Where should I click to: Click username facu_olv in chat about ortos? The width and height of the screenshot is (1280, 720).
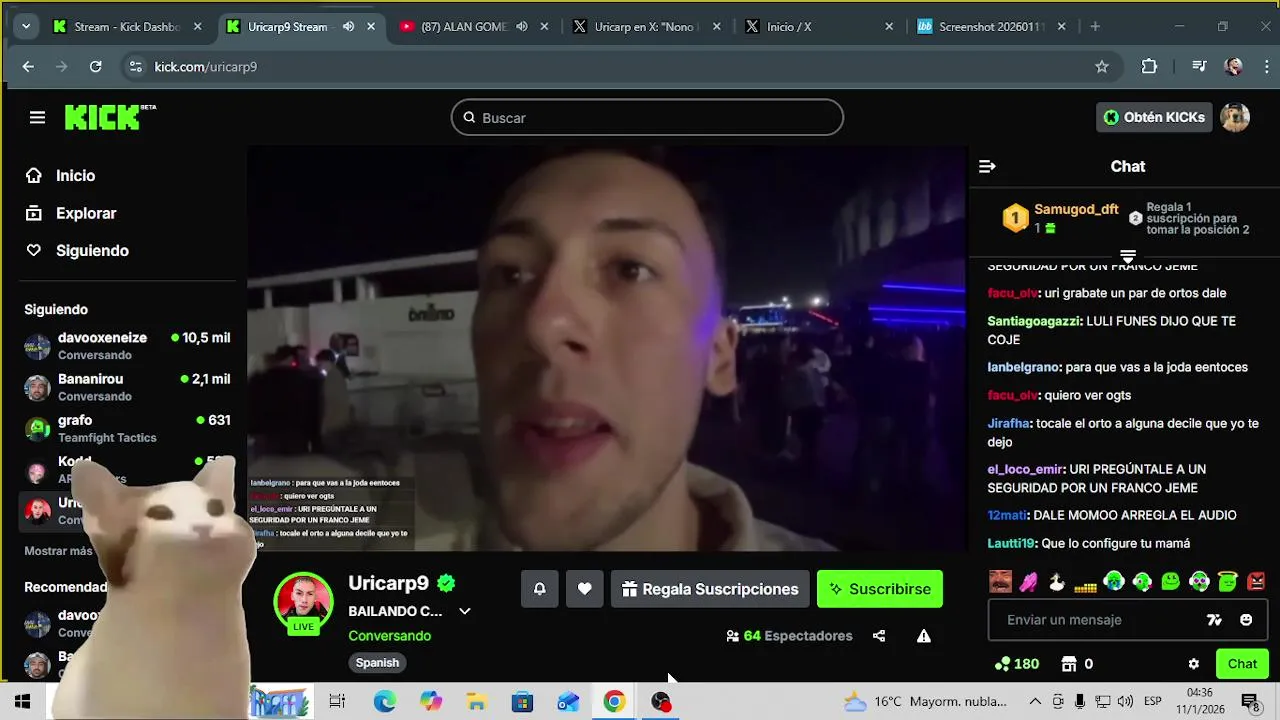(1012, 293)
